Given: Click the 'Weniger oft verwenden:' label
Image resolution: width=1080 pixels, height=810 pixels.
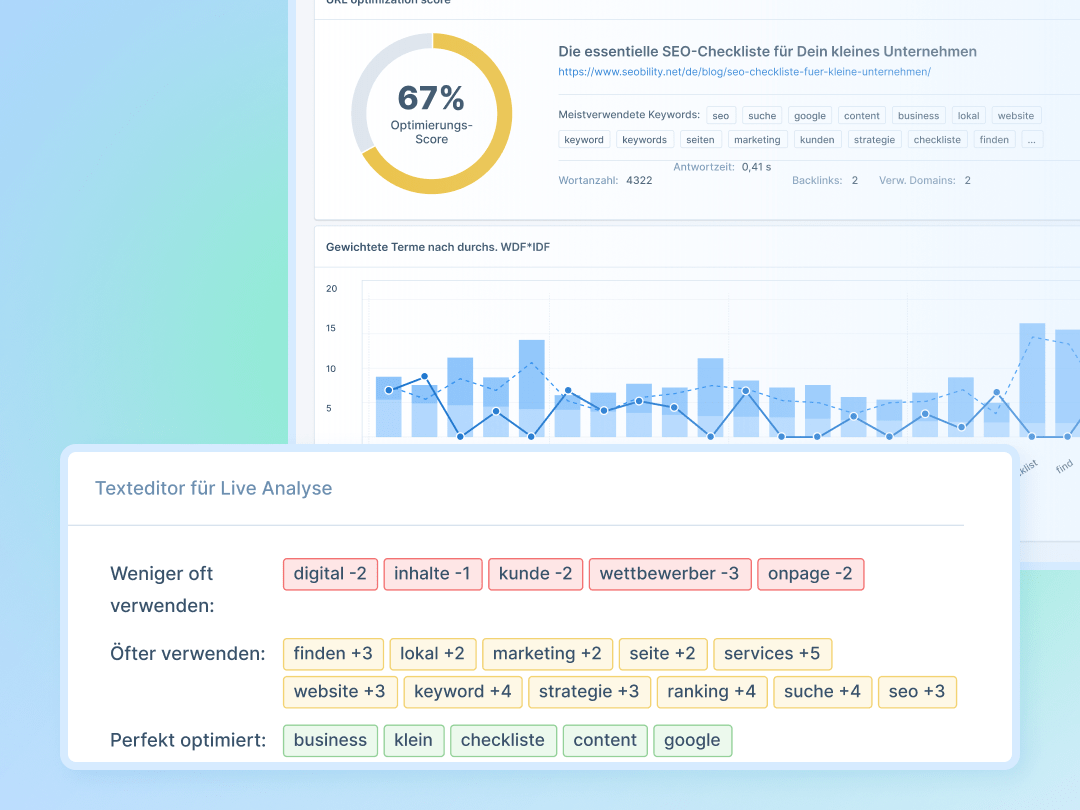Looking at the screenshot, I should [163, 590].
